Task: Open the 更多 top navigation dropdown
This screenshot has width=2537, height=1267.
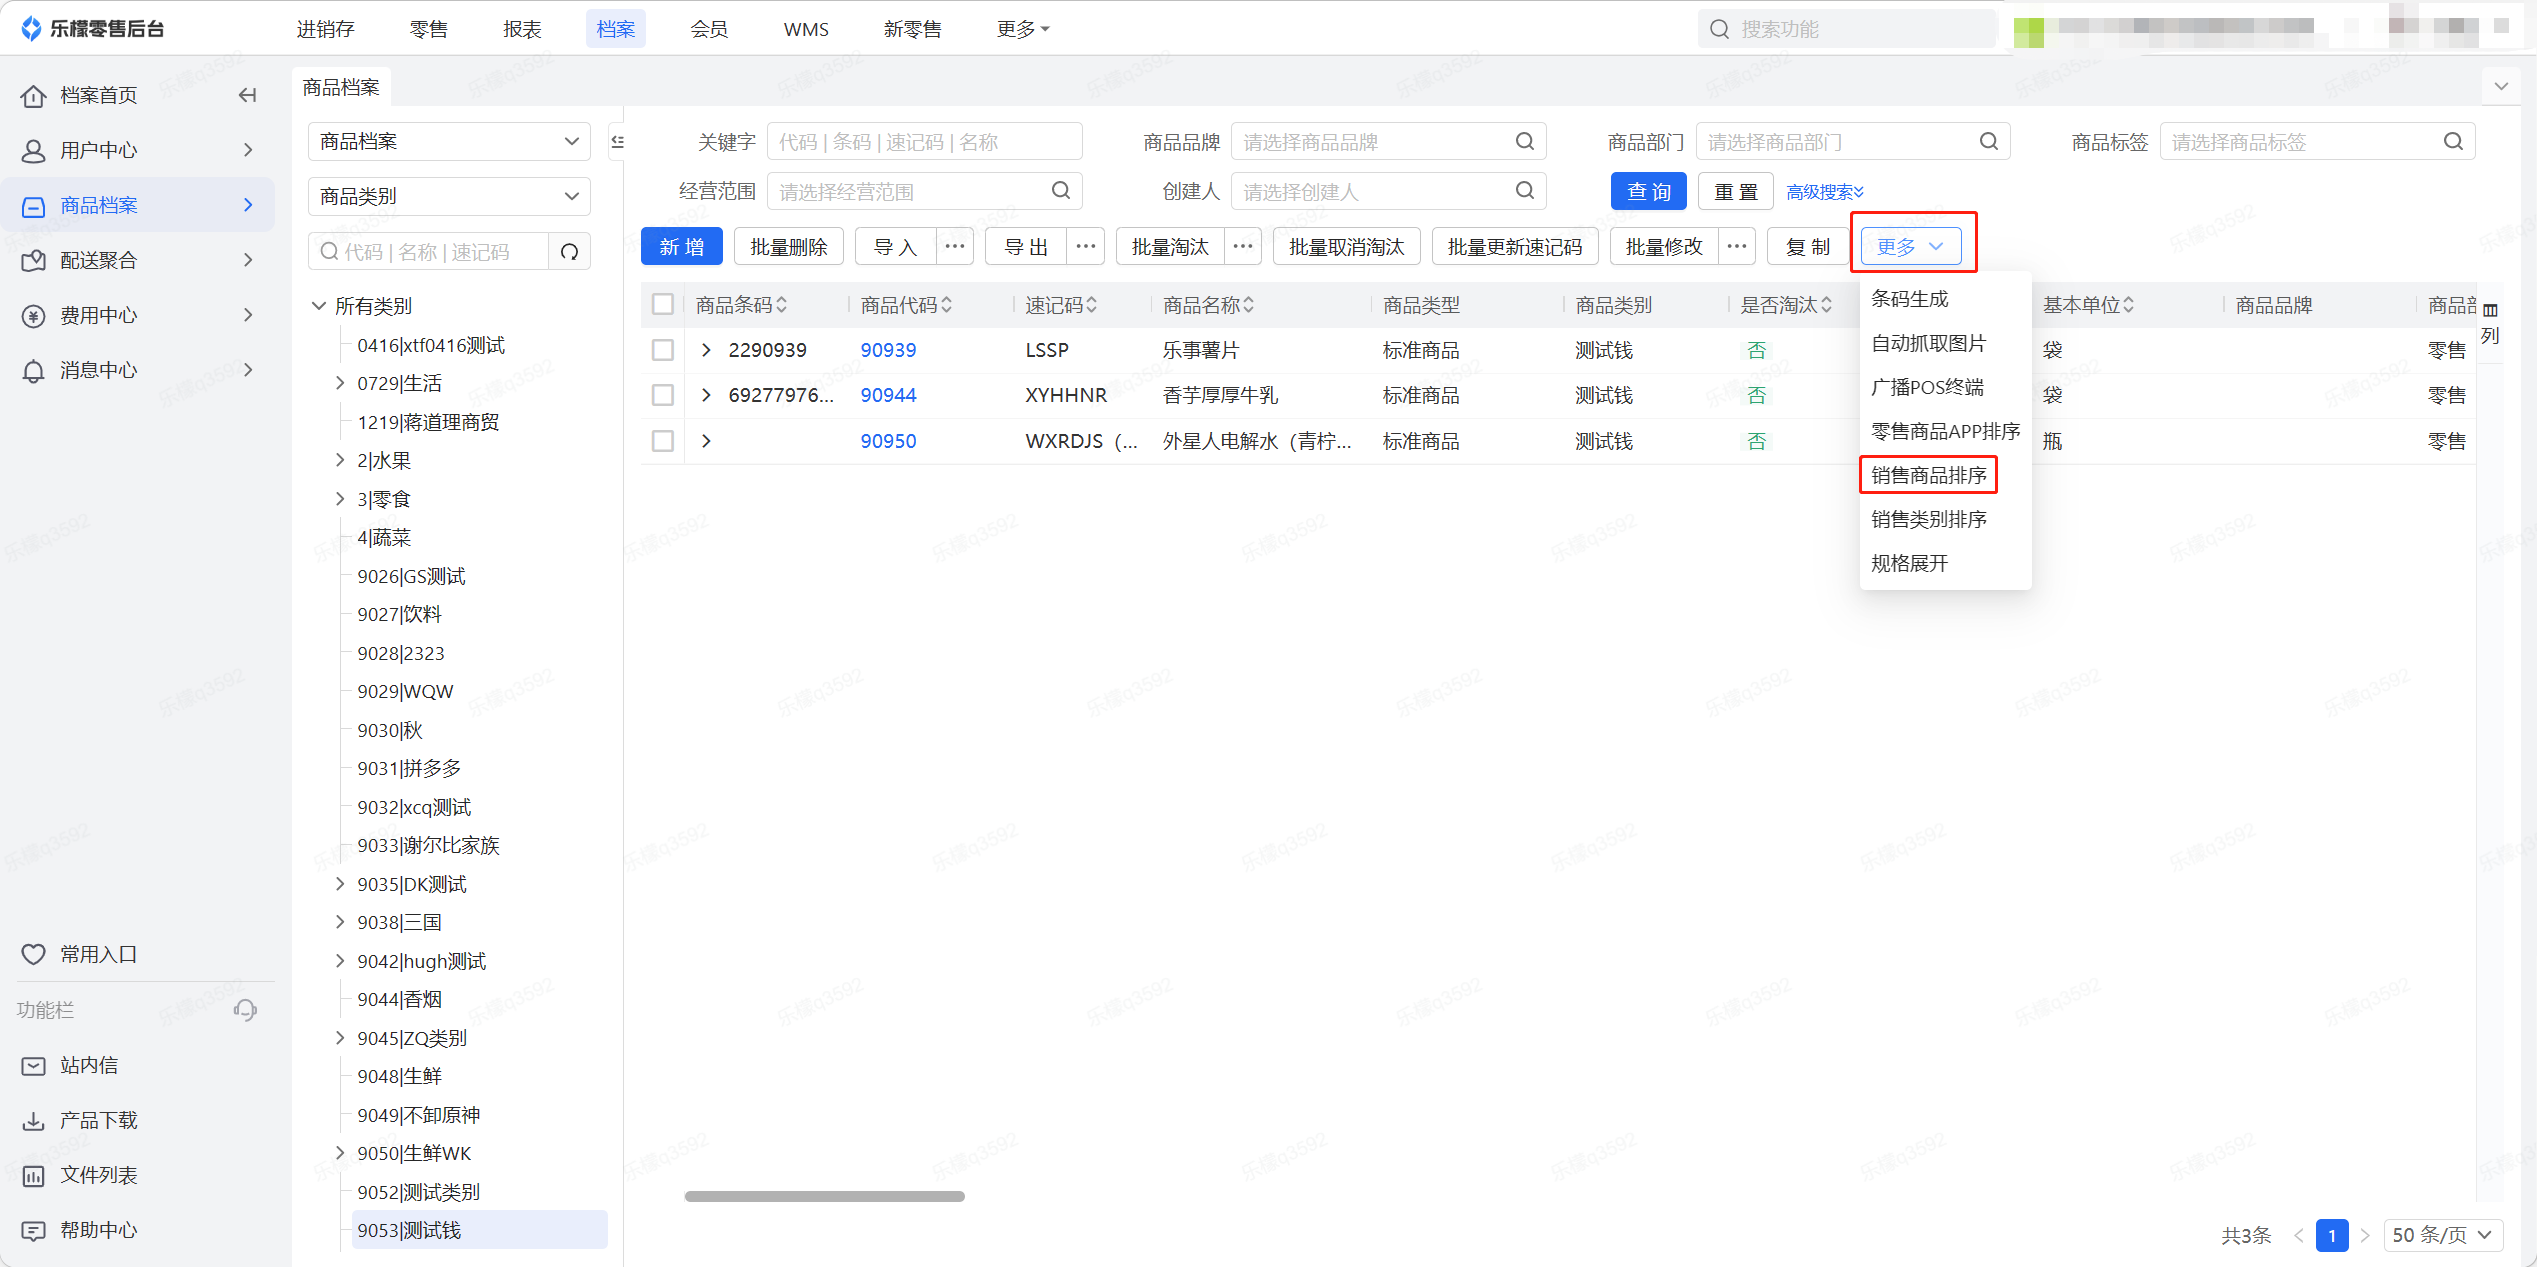Action: coord(1023,29)
